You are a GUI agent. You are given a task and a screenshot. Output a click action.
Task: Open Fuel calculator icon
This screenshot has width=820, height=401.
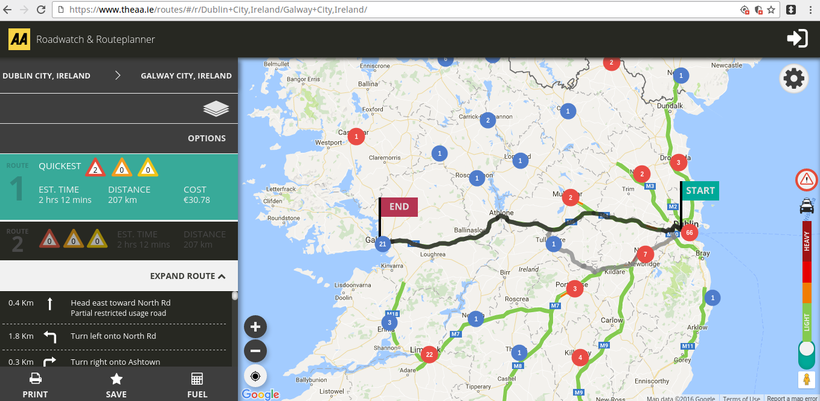pyautogui.click(x=197, y=379)
